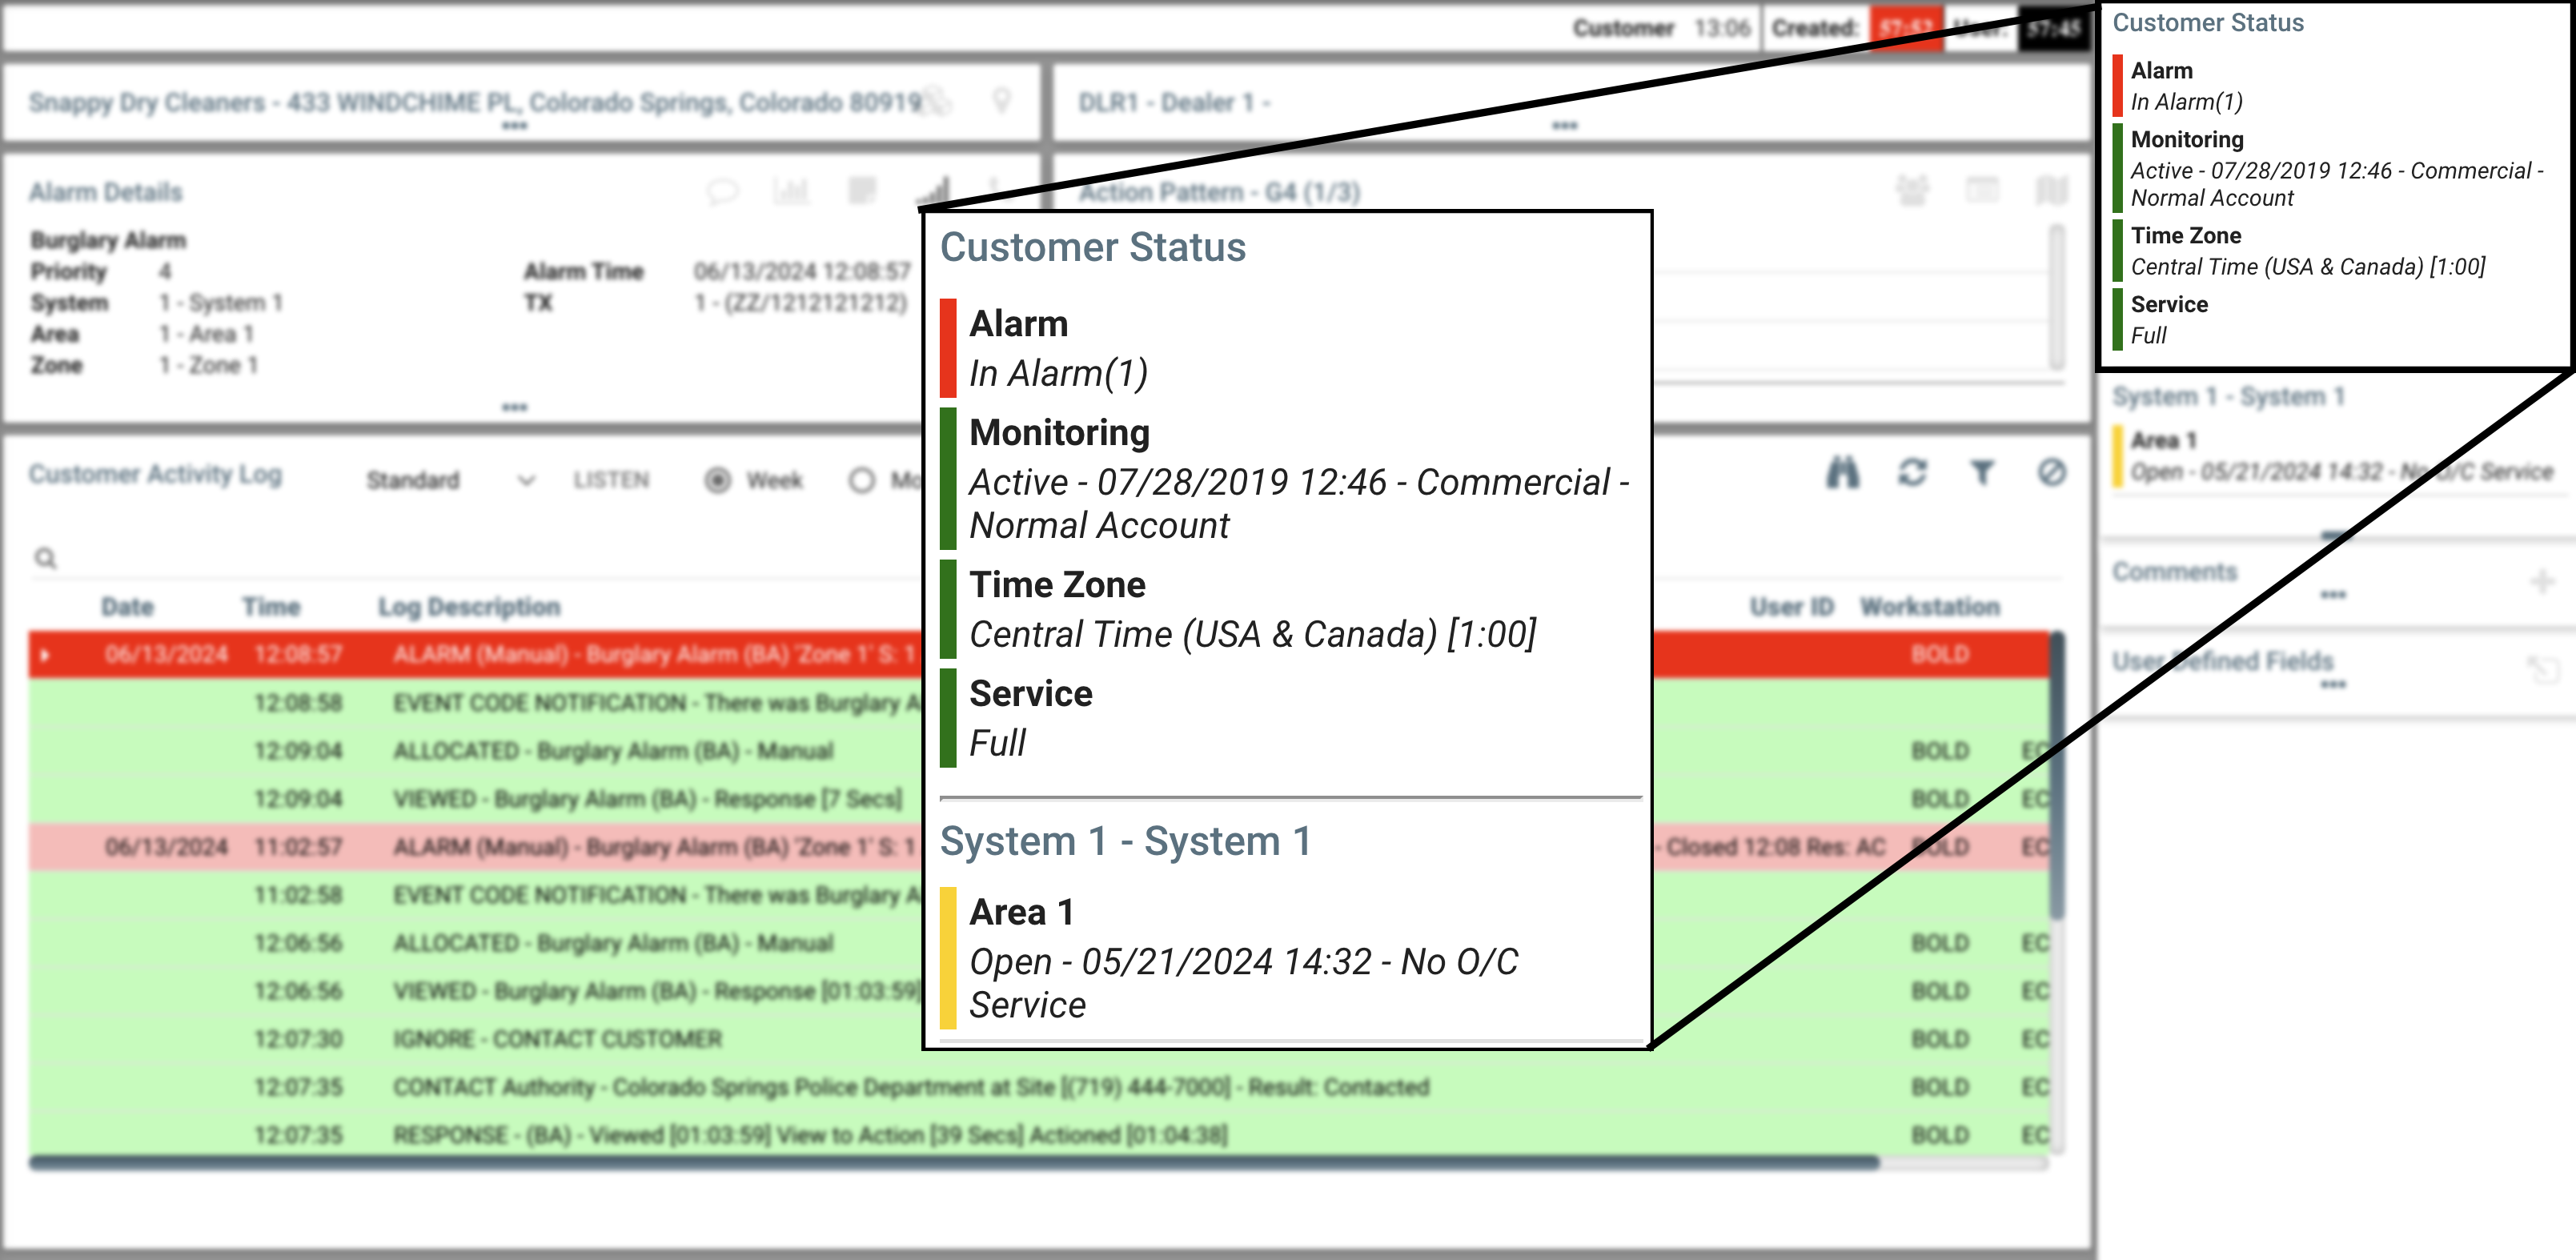Expand the 12:08:57 alarm row arrow
2576x1260 pixels.
46,656
